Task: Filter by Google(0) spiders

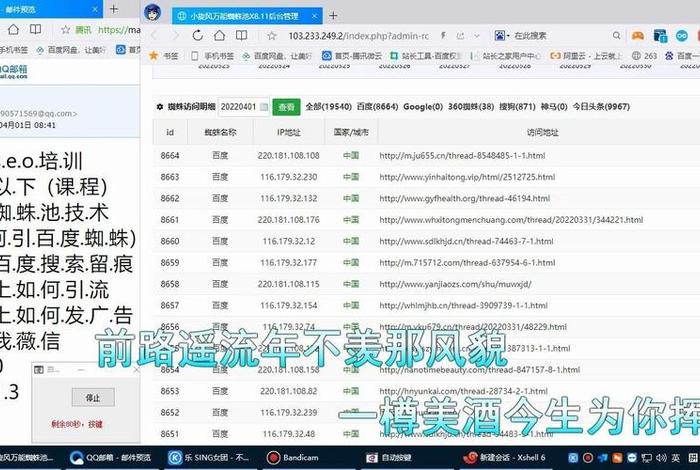Action: (423, 107)
